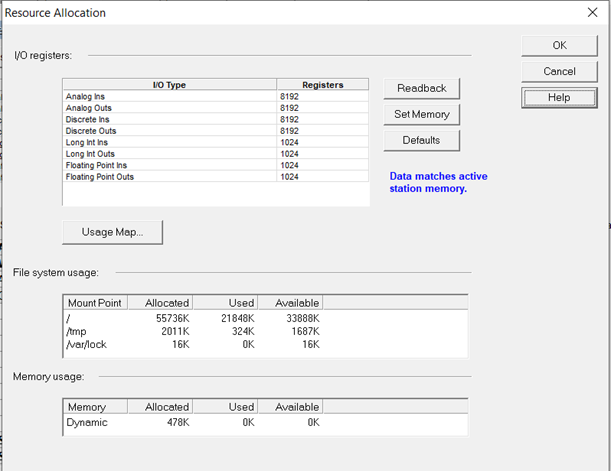Click the memory usage Allocated column header
Viewport: 611px width, 471px height.
pos(160,407)
